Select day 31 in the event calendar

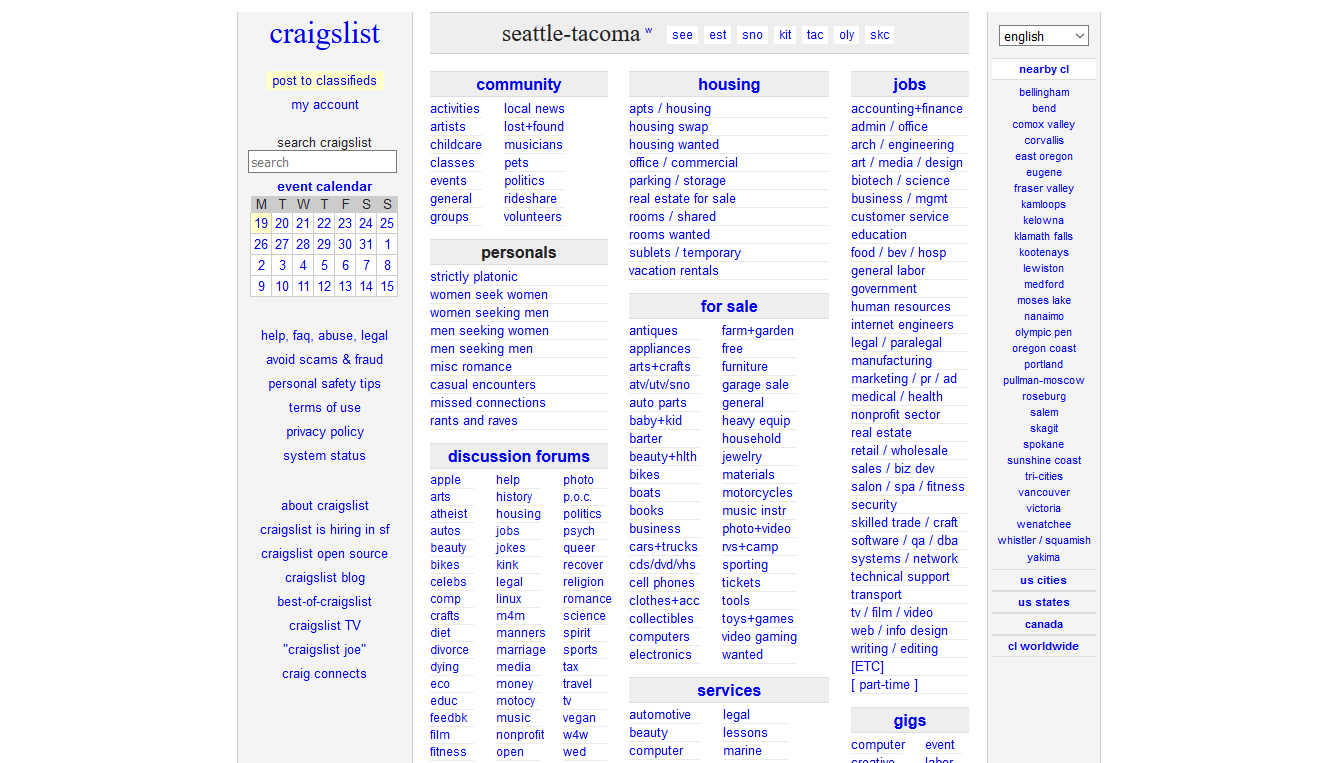coord(366,245)
